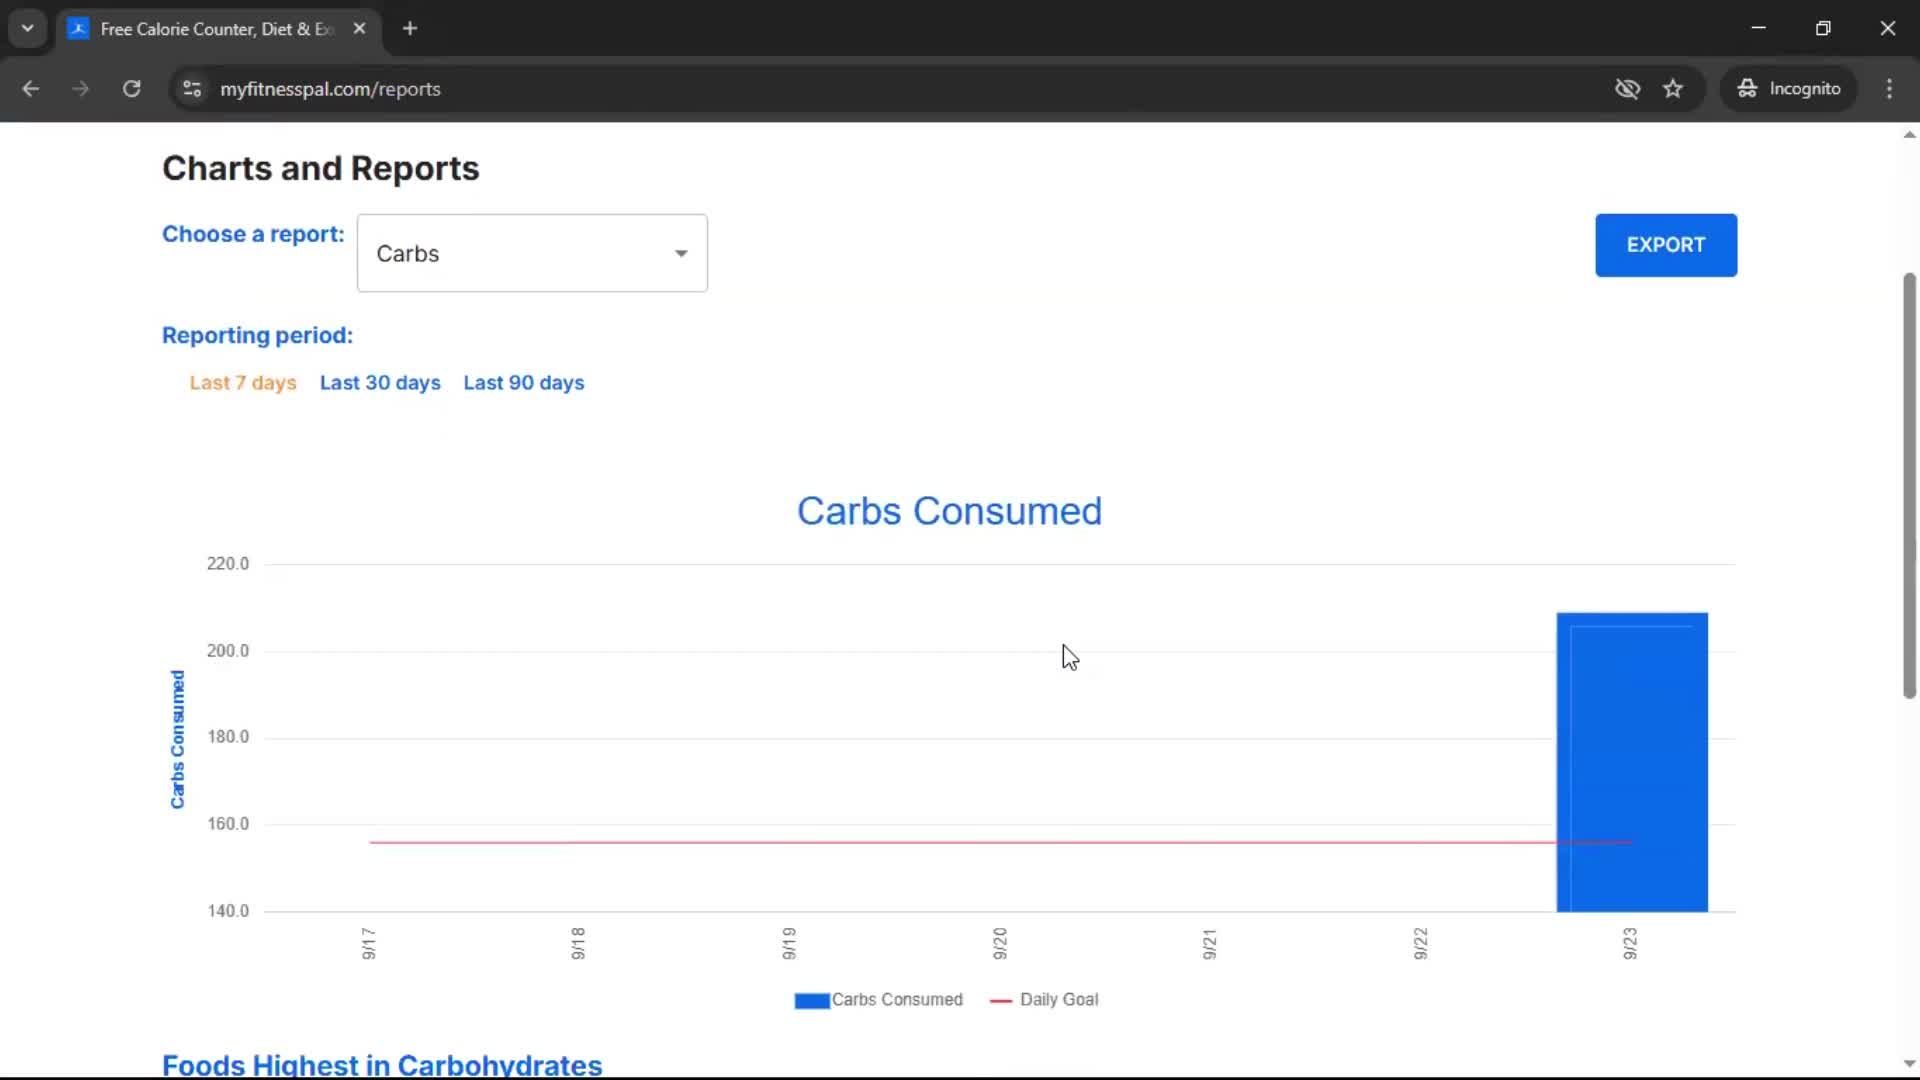Open the Carbs report dropdown
Screen dimensions: 1920x1080
pyautogui.click(x=532, y=253)
